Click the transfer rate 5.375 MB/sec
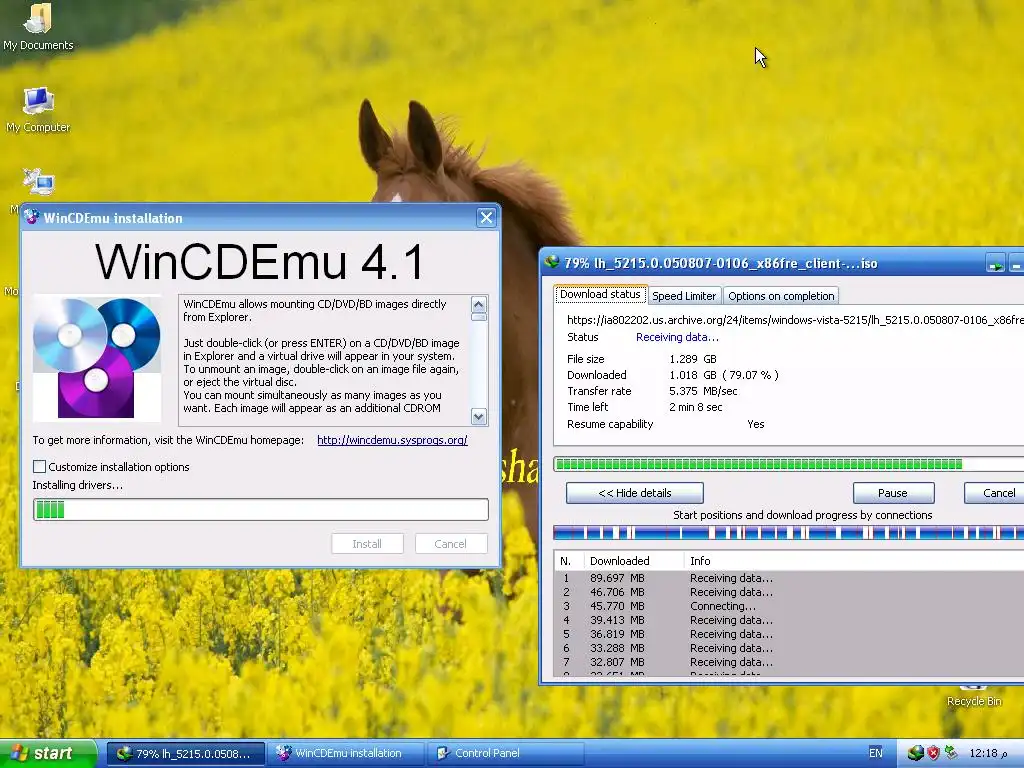Screen dimensions: 1024x768 coord(703,391)
